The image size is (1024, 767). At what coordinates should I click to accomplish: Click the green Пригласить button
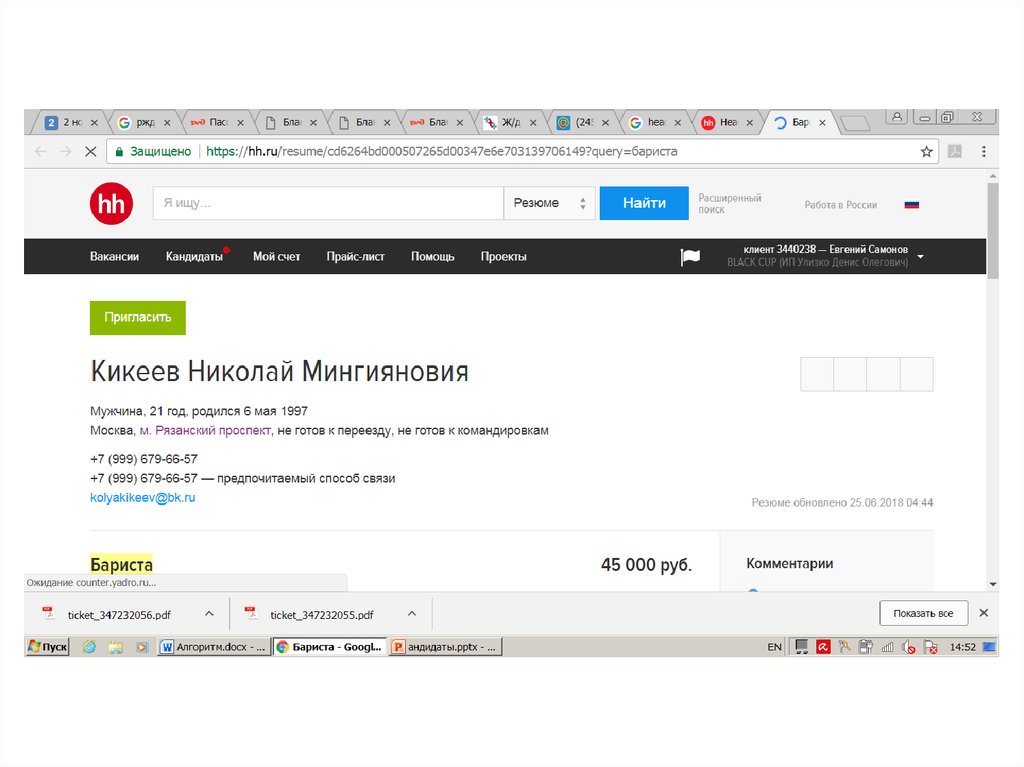pyautogui.click(x=137, y=317)
